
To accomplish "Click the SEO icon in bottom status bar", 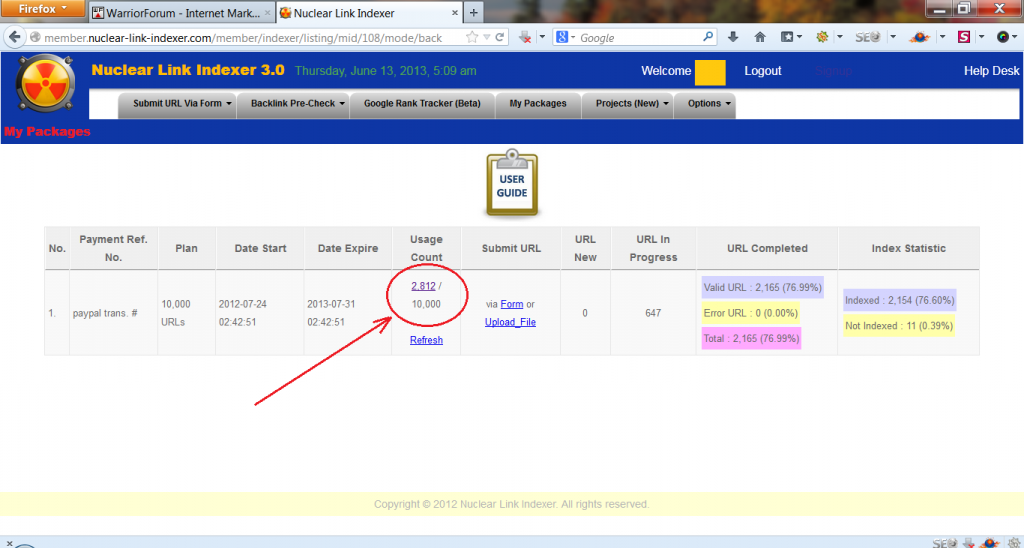I will point(943,543).
